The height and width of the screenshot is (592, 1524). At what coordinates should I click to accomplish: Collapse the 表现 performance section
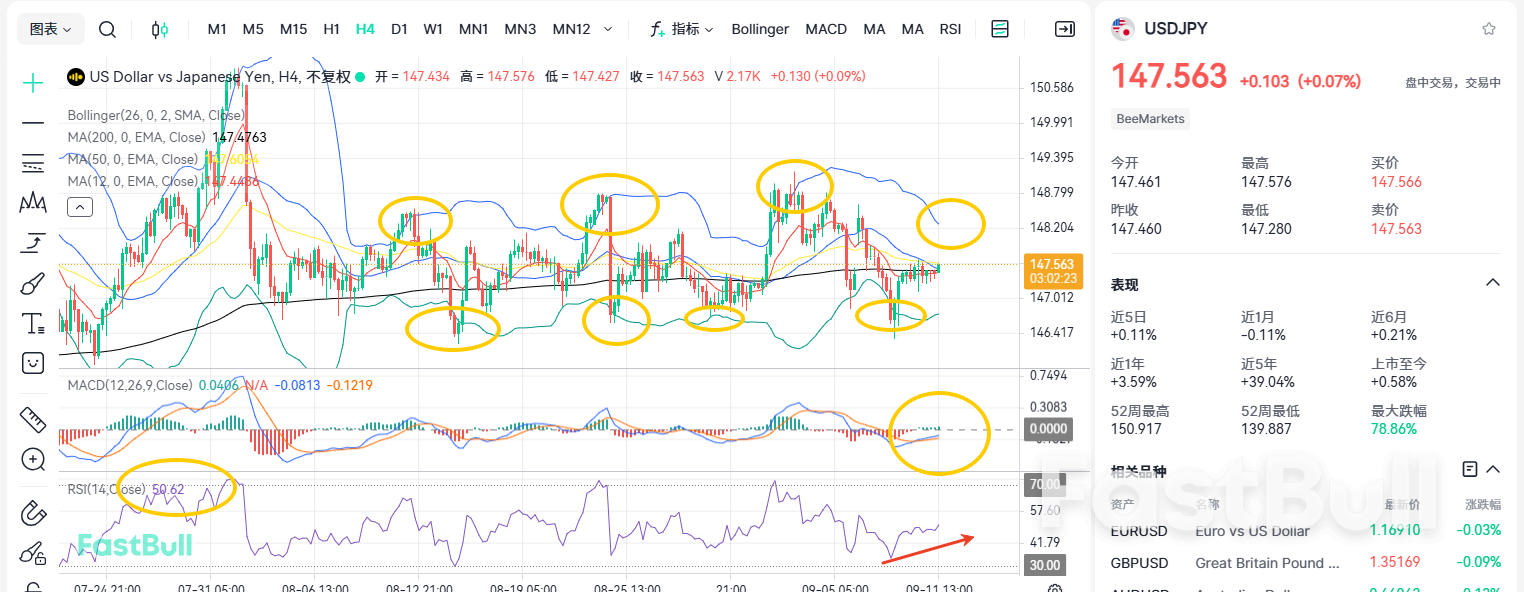[x=1493, y=284]
